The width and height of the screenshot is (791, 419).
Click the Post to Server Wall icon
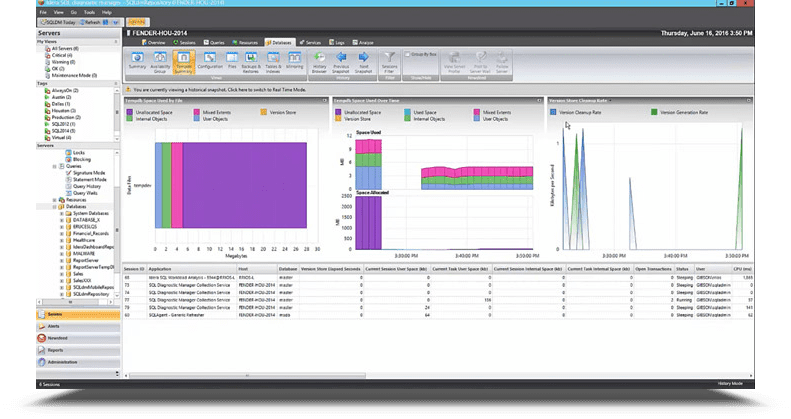[x=480, y=62]
